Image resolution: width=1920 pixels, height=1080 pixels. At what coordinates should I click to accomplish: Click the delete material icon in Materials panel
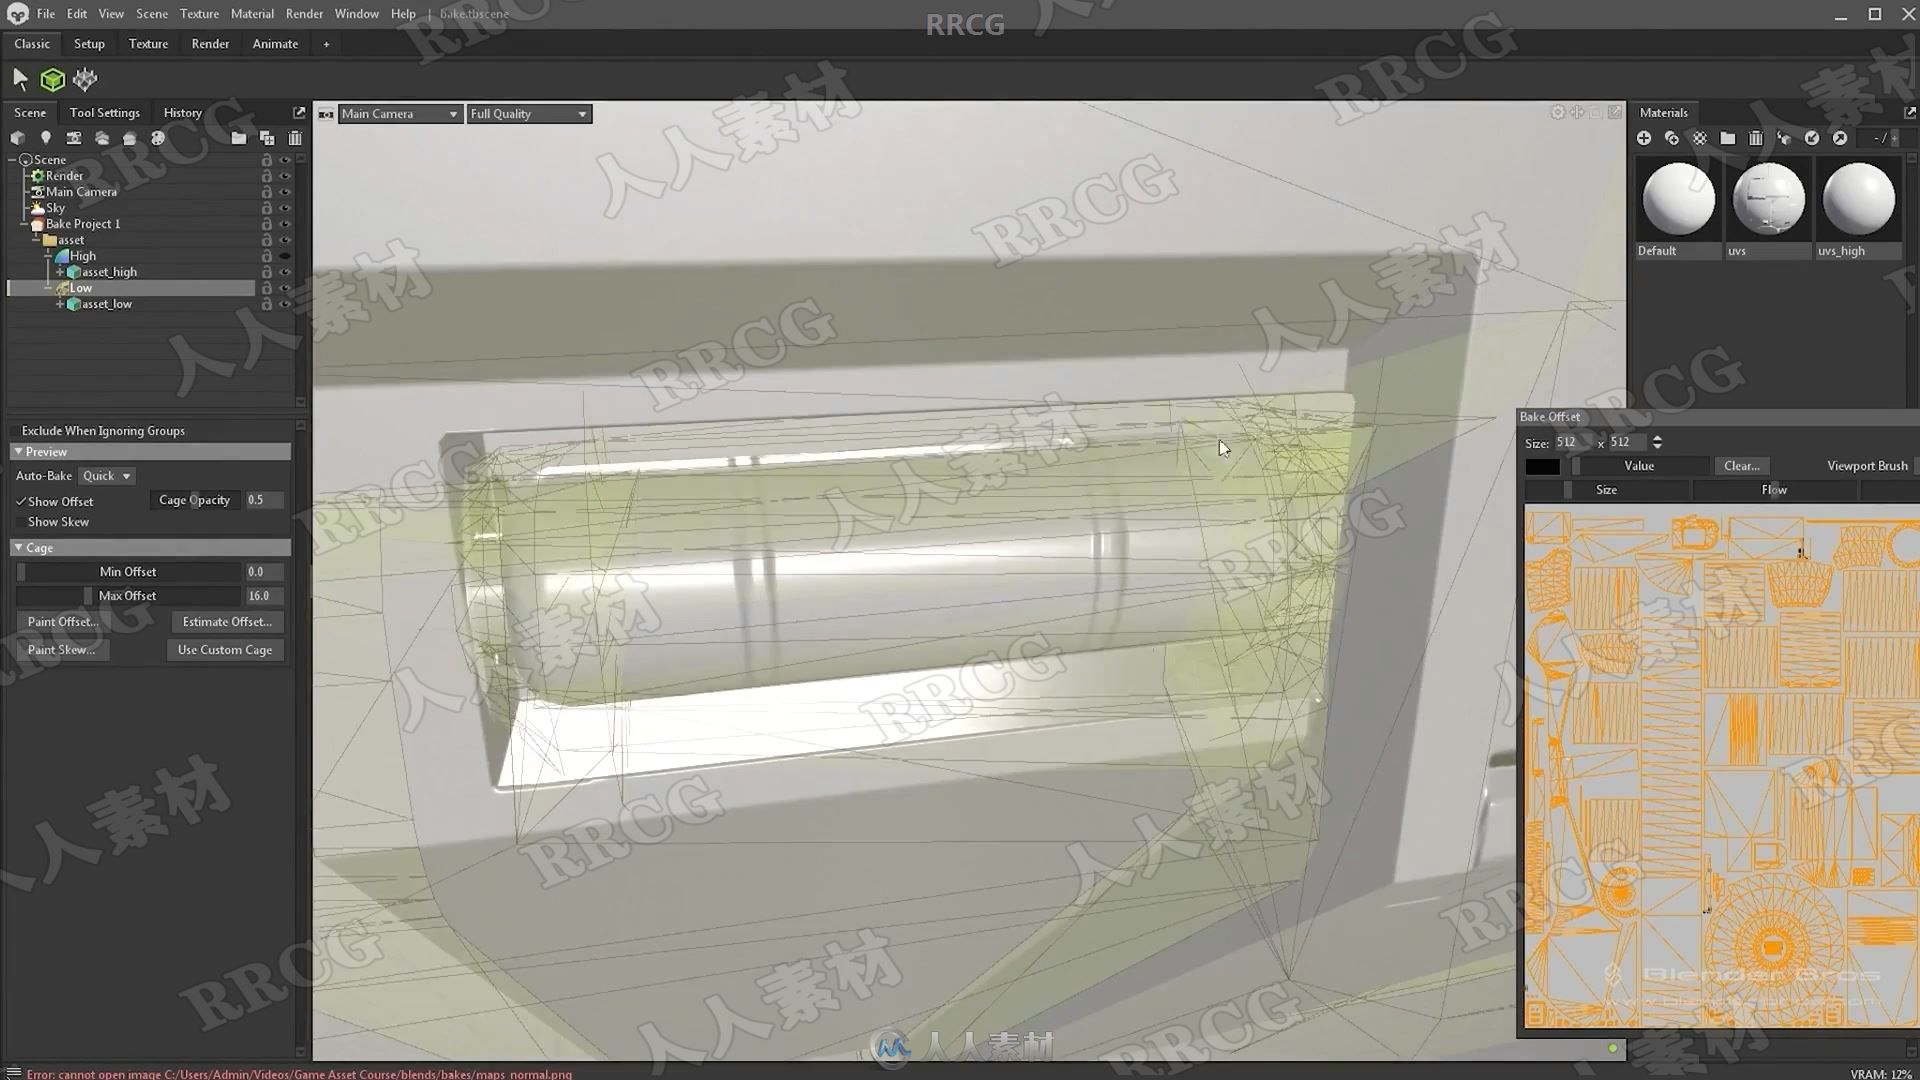1755,137
